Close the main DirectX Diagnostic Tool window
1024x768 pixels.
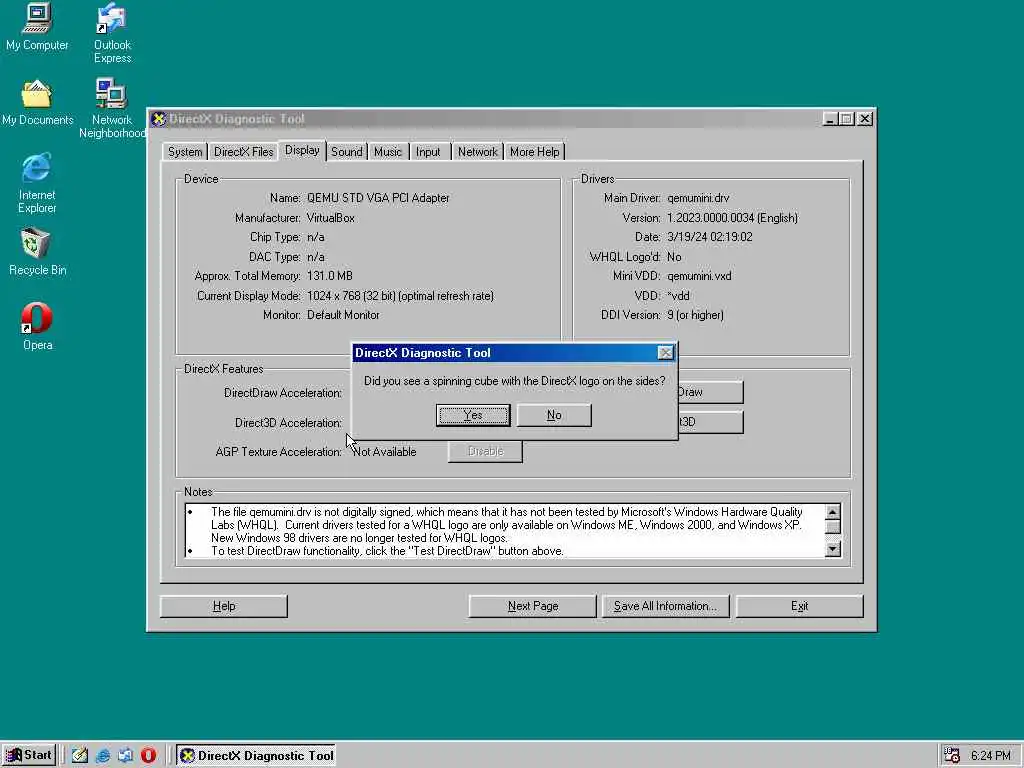pyautogui.click(x=865, y=119)
